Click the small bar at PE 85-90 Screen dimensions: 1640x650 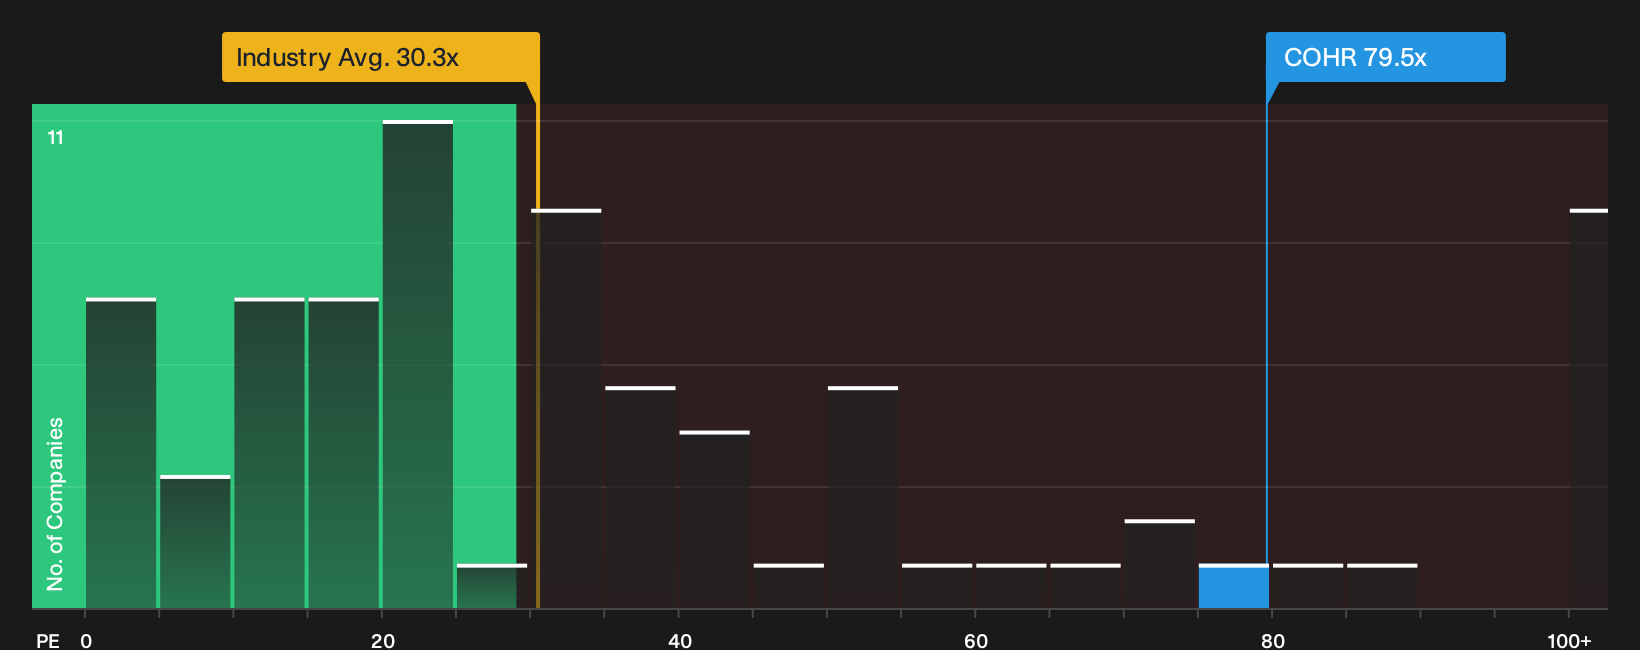point(1382,586)
